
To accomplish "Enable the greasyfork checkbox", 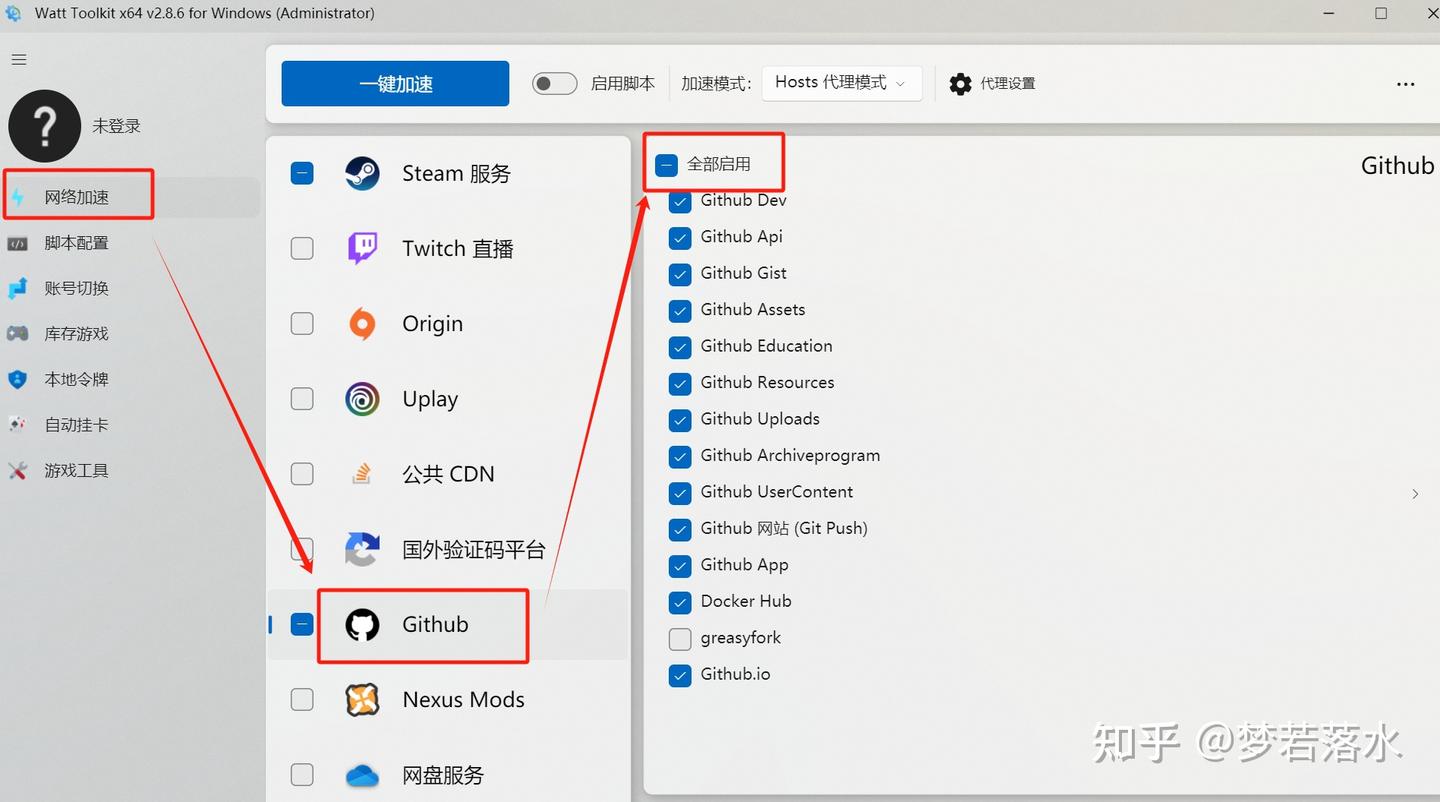I will 680,638.
